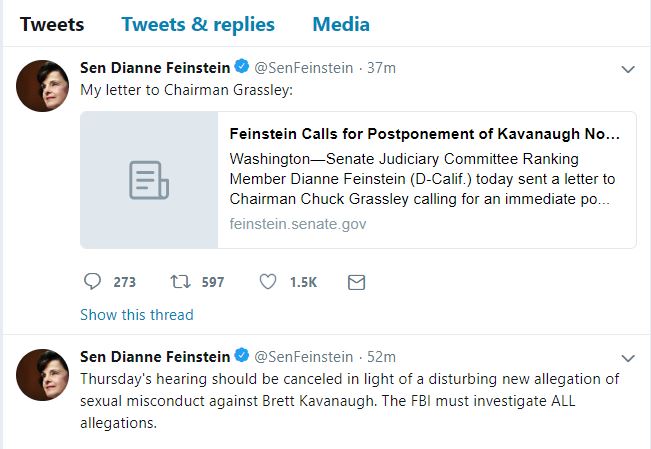The image size is (651, 449).
Task: Open the @SenFeinstein handle on first tweet
Action: pyautogui.click(x=304, y=69)
